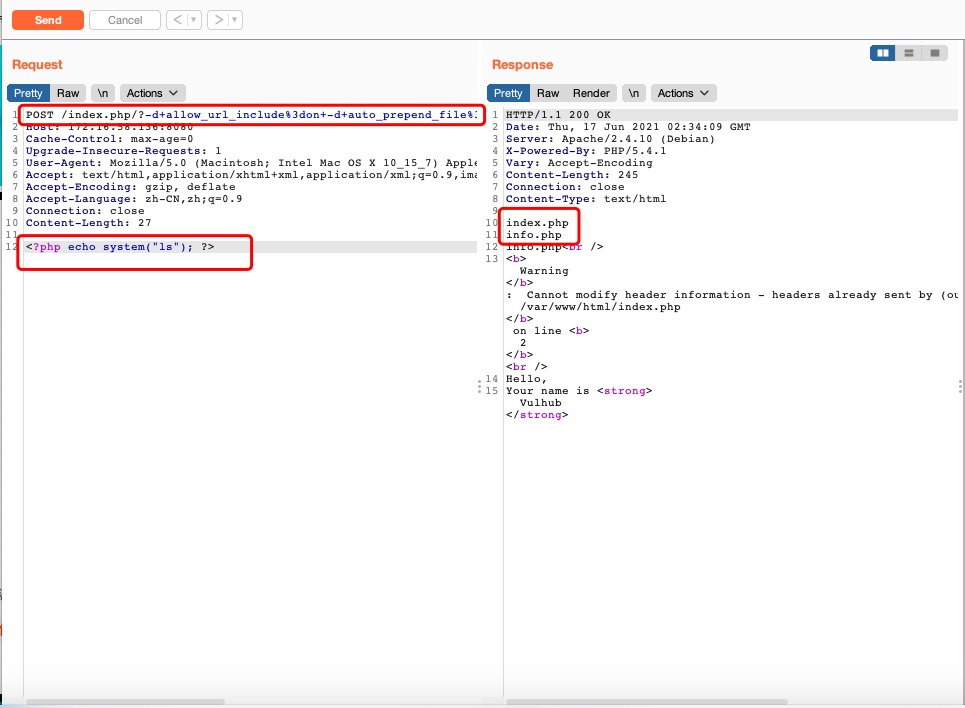The height and width of the screenshot is (708, 965).
Task: Click the Vulhub text in response
Action: pyautogui.click(x=540, y=403)
